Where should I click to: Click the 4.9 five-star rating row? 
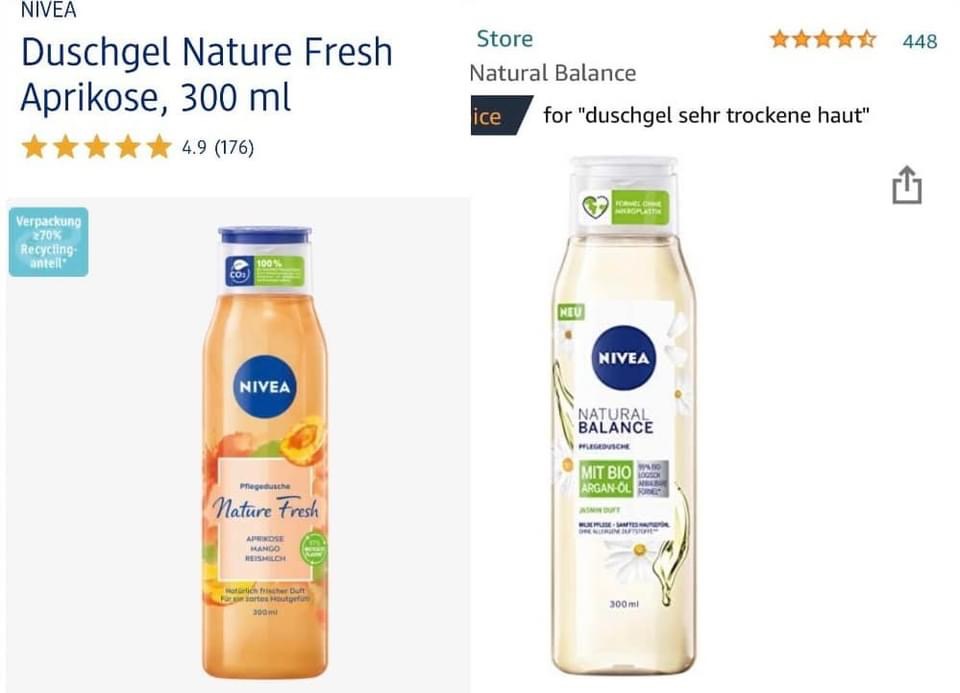click(x=137, y=147)
